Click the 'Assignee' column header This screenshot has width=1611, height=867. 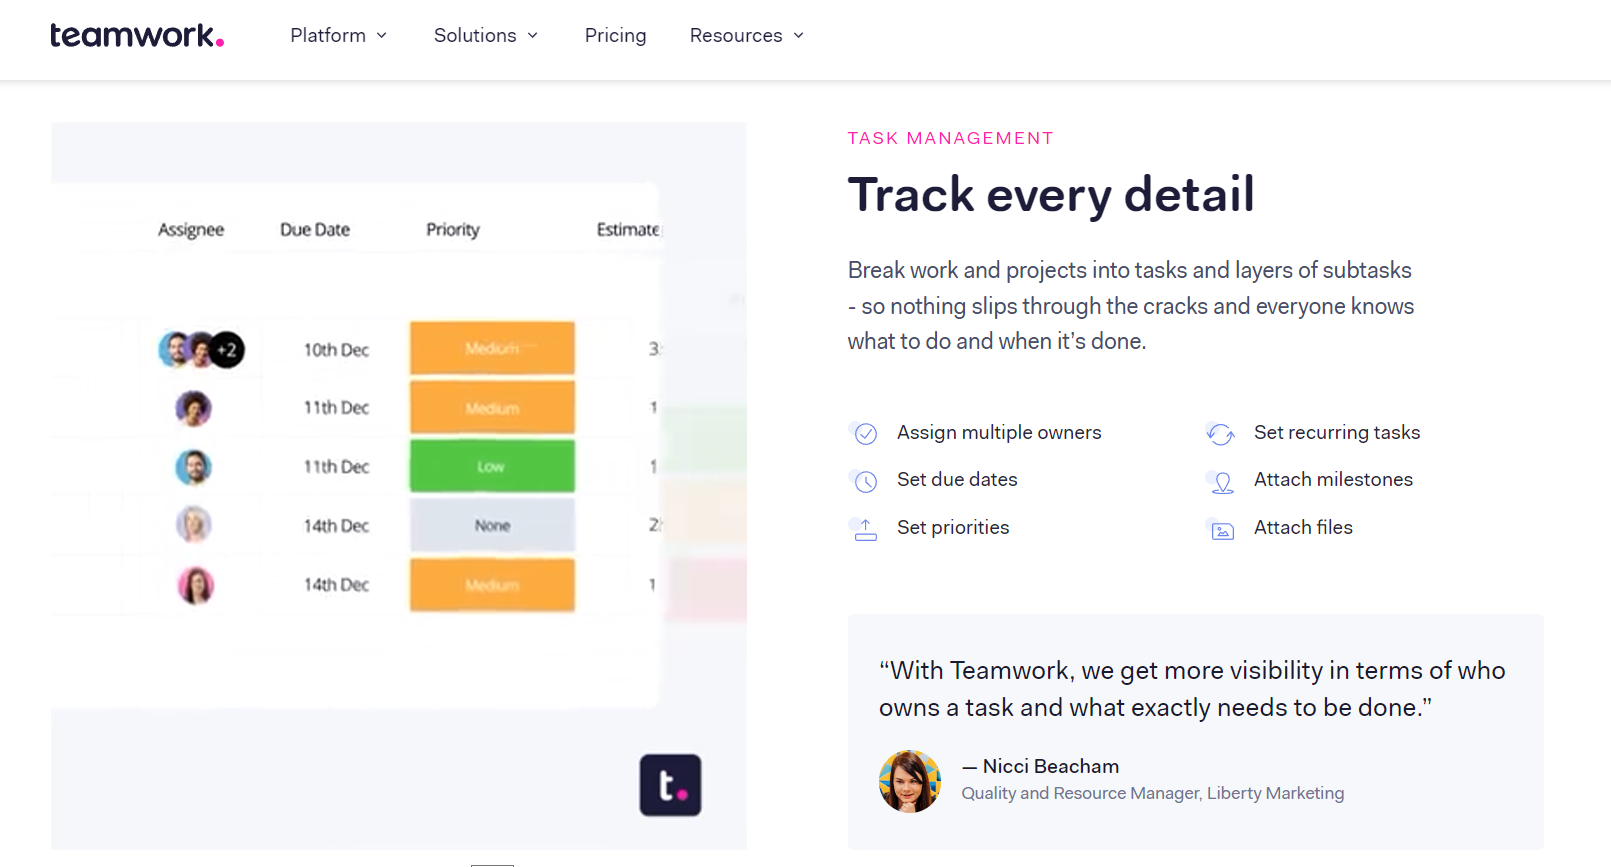click(191, 229)
